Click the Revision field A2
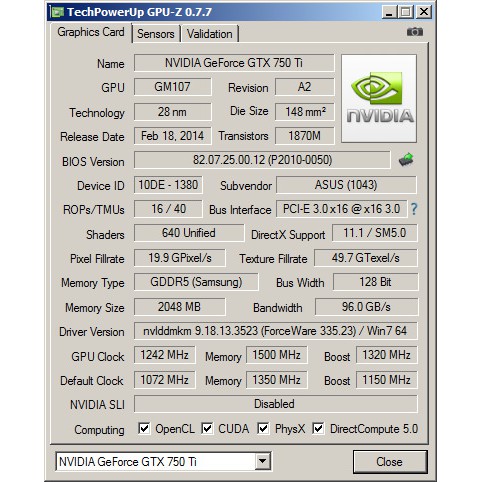This screenshot has height=482, width=482. 304,87
